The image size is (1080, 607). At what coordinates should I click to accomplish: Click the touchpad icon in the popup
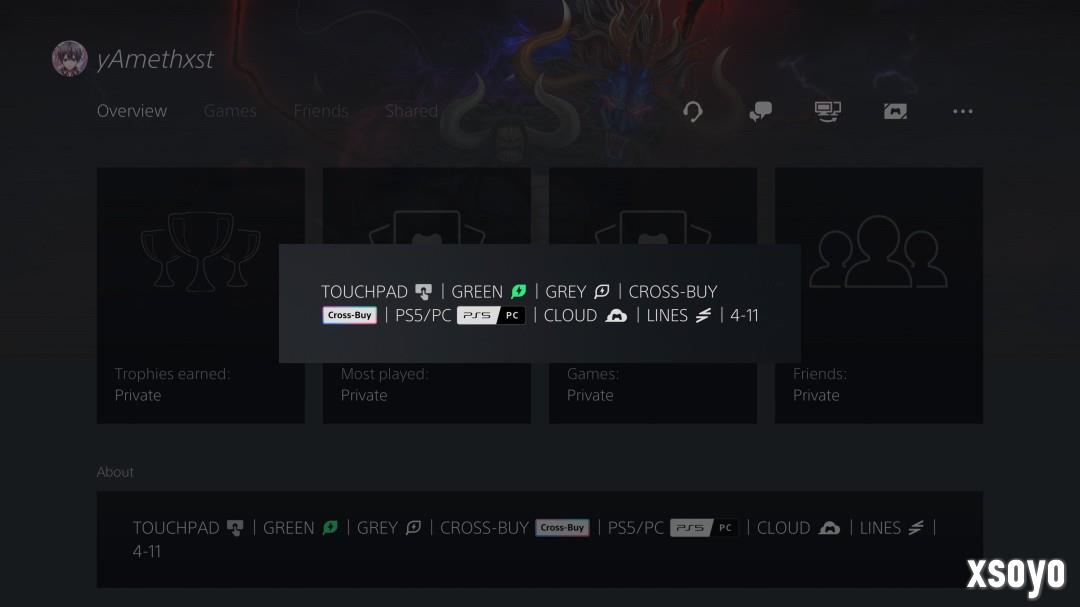coord(424,292)
